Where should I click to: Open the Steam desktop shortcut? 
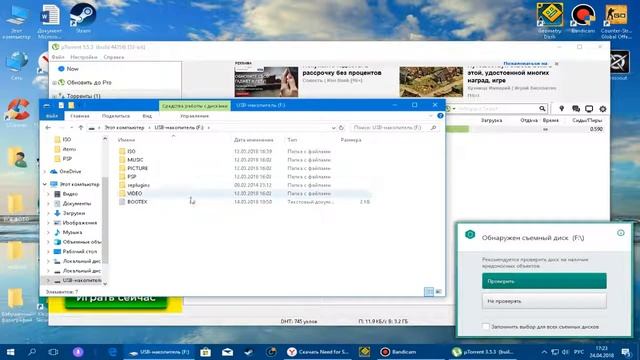pyautogui.click(x=83, y=18)
